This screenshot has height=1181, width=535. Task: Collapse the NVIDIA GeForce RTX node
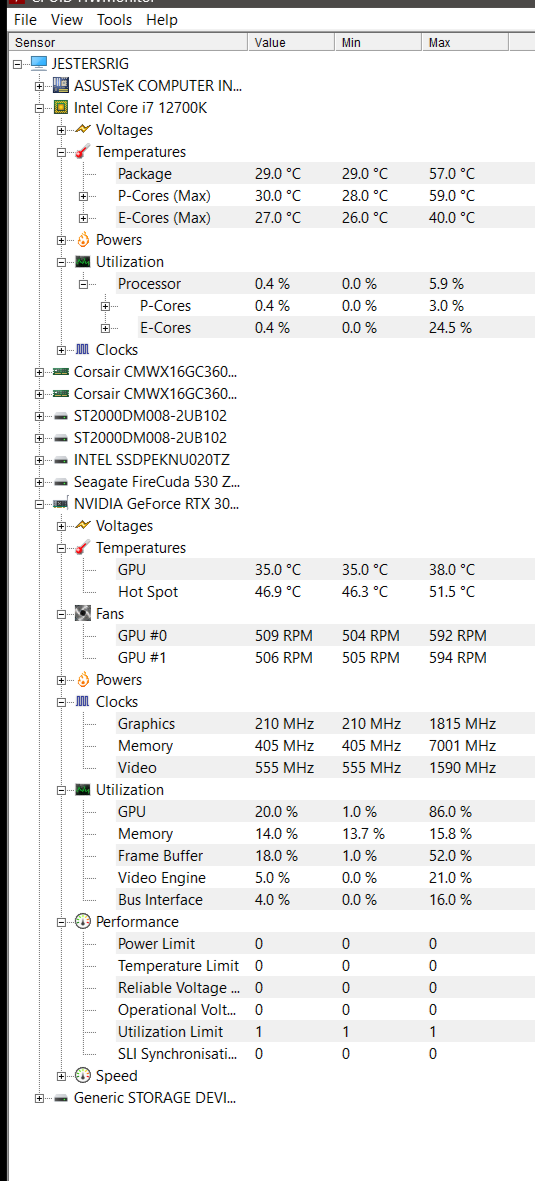(40, 504)
